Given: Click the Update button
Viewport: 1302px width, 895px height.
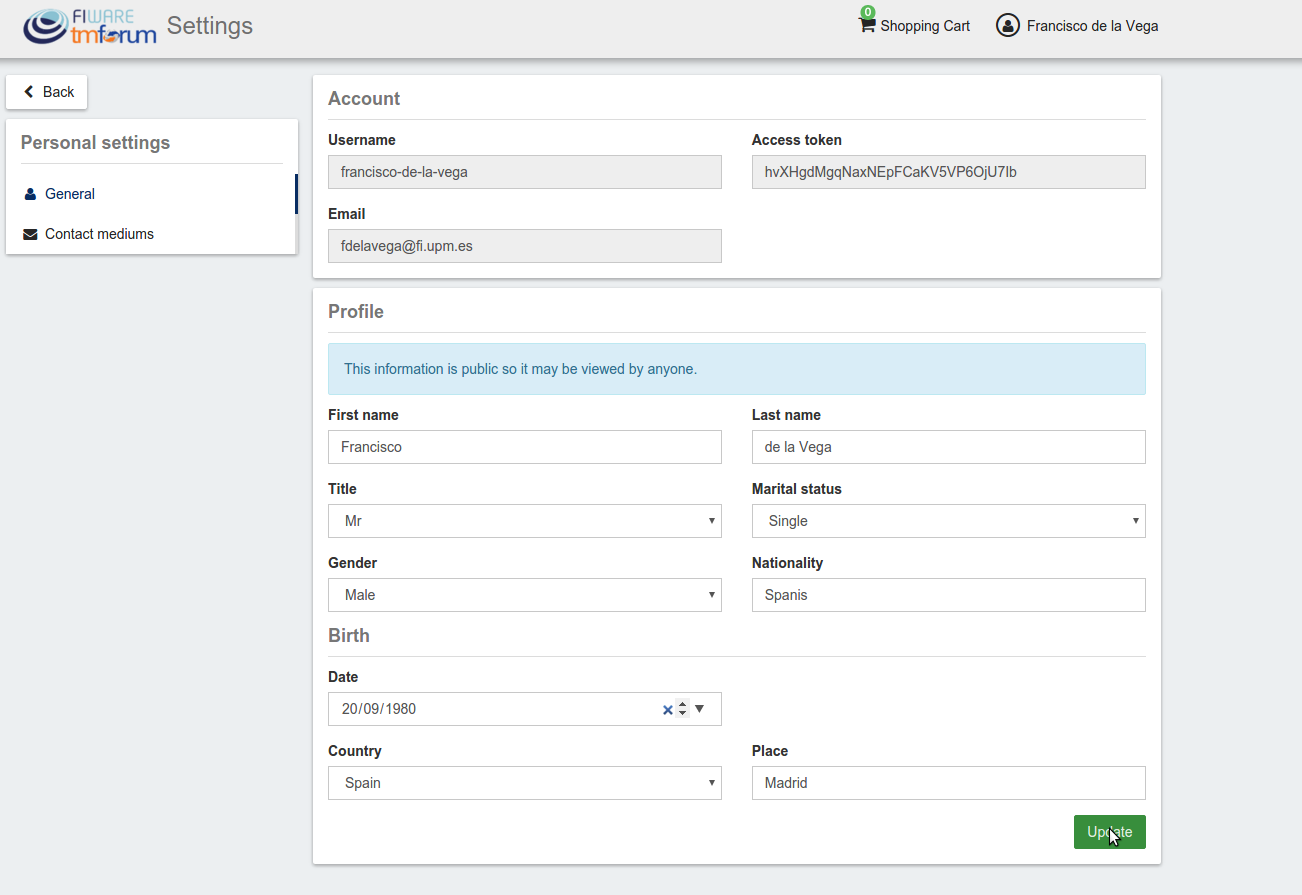Looking at the screenshot, I should tap(1110, 832).
